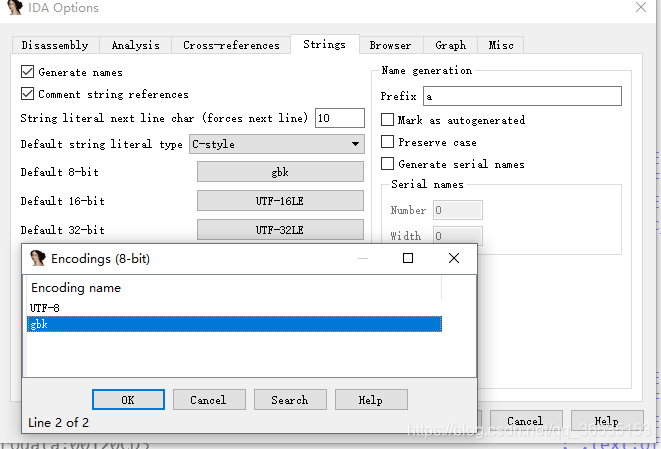Switch to the Graph tab
This screenshot has width=661, height=449.
click(x=450, y=45)
